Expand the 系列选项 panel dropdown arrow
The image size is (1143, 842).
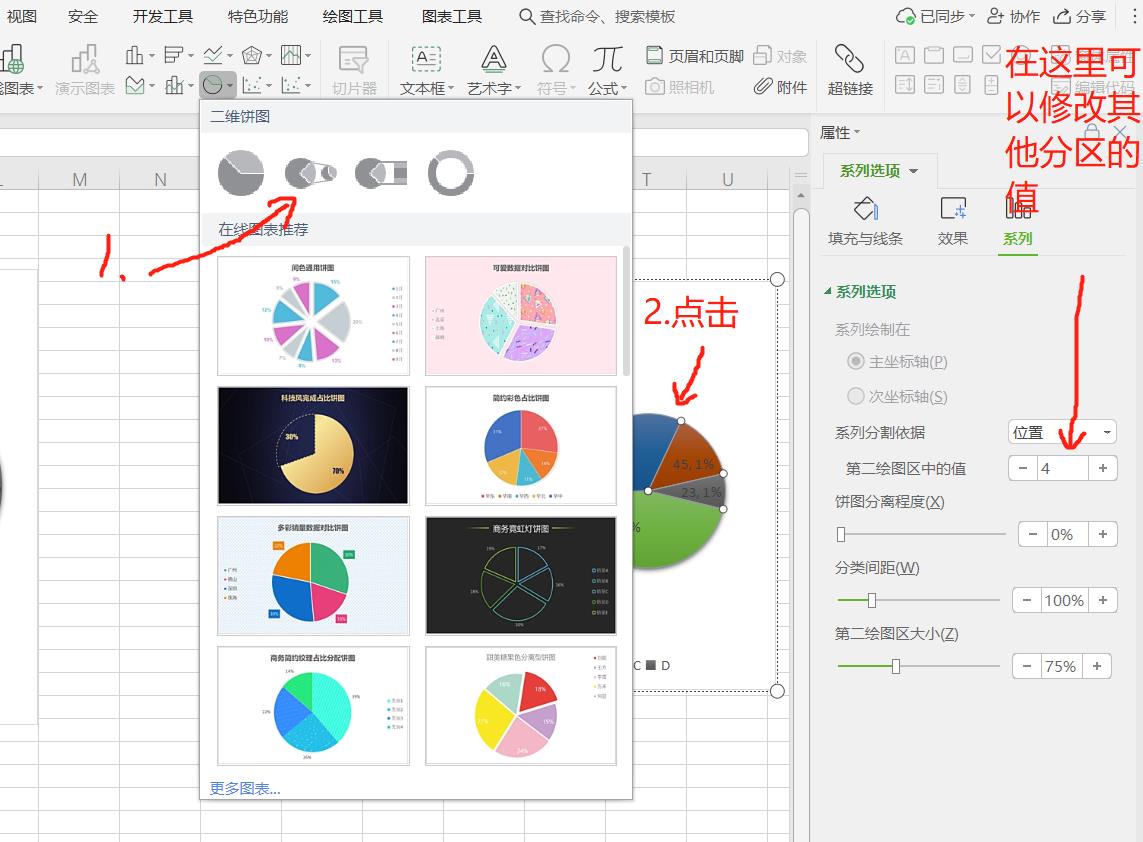click(x=913, y=171)
